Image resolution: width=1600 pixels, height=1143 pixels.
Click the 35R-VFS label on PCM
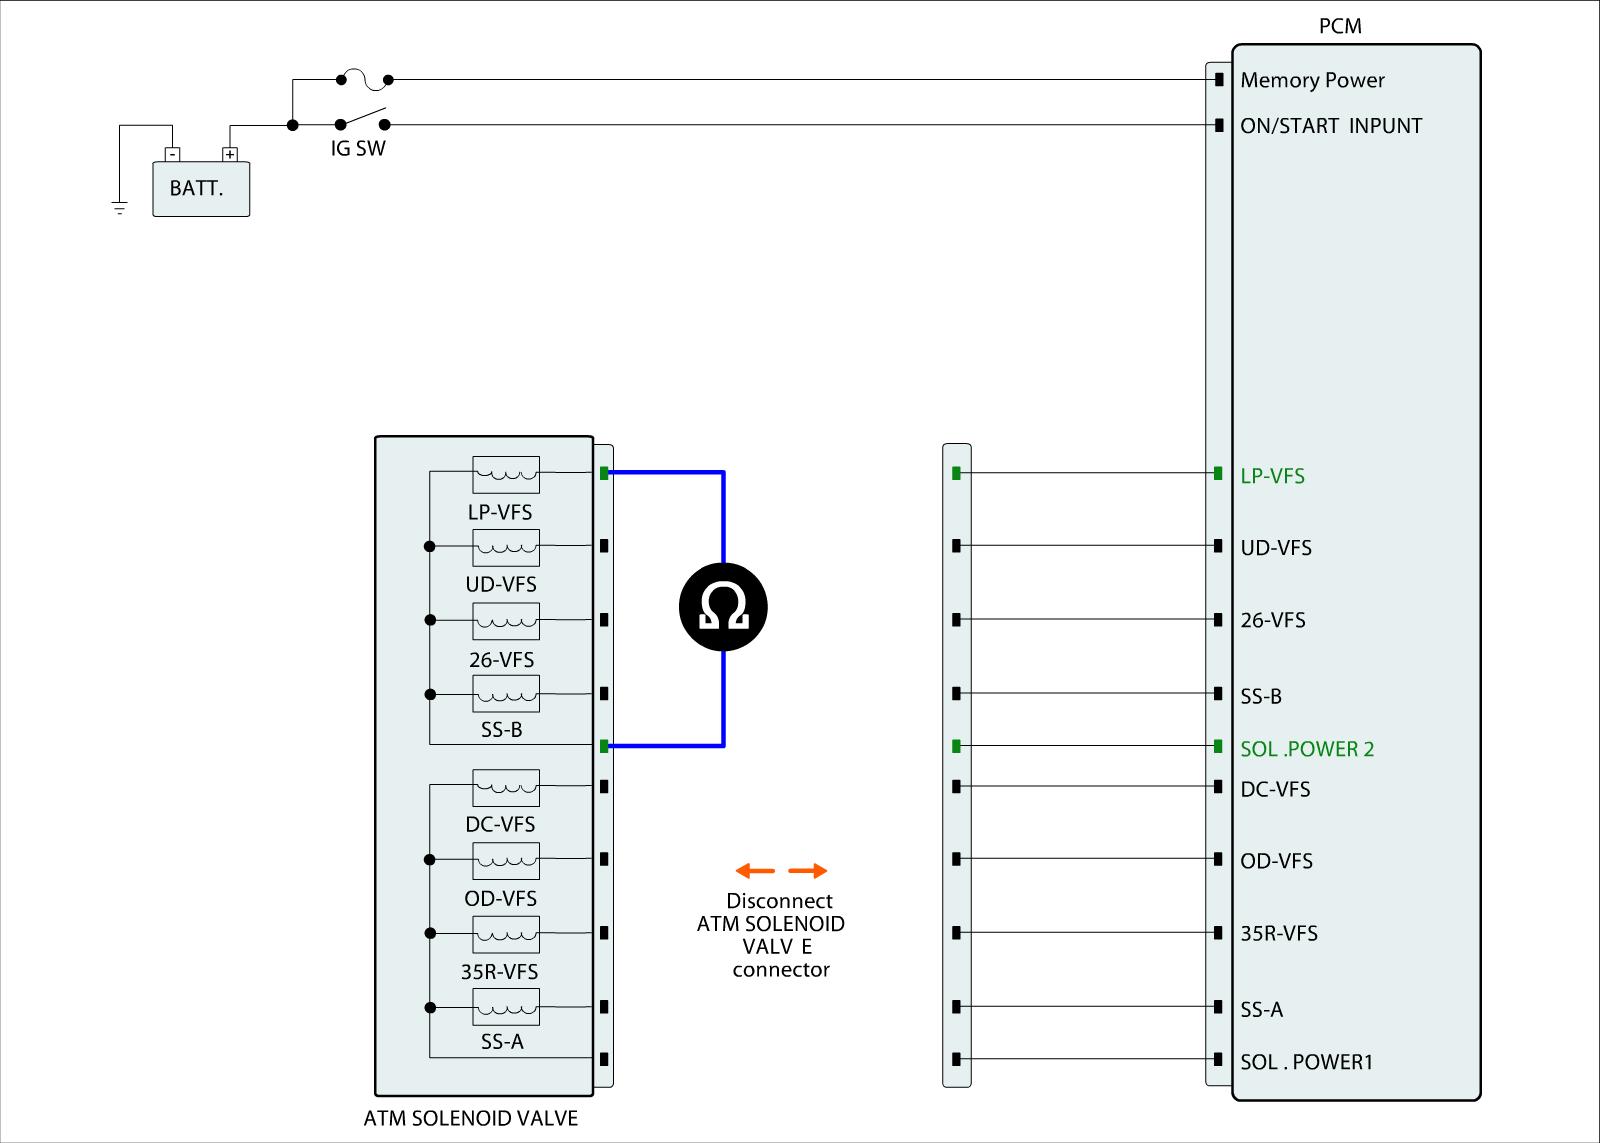1279,934
